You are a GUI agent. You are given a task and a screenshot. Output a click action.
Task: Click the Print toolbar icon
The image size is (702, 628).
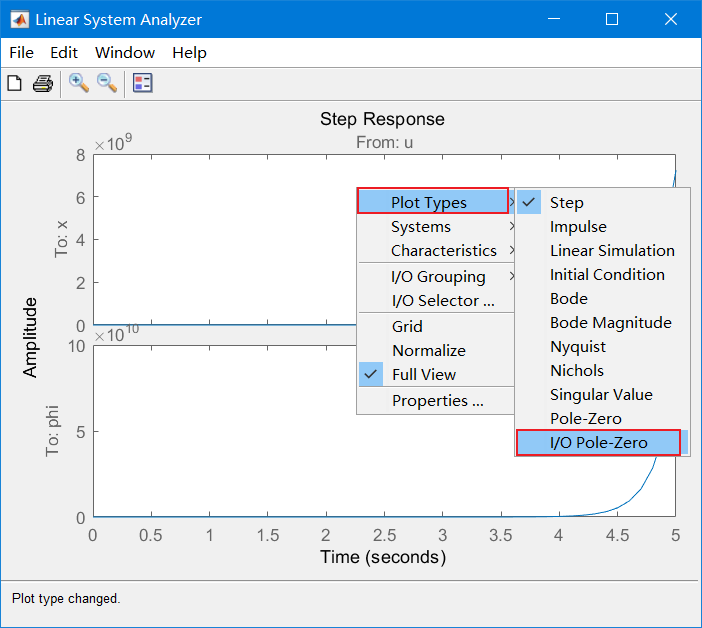(42, 83)
